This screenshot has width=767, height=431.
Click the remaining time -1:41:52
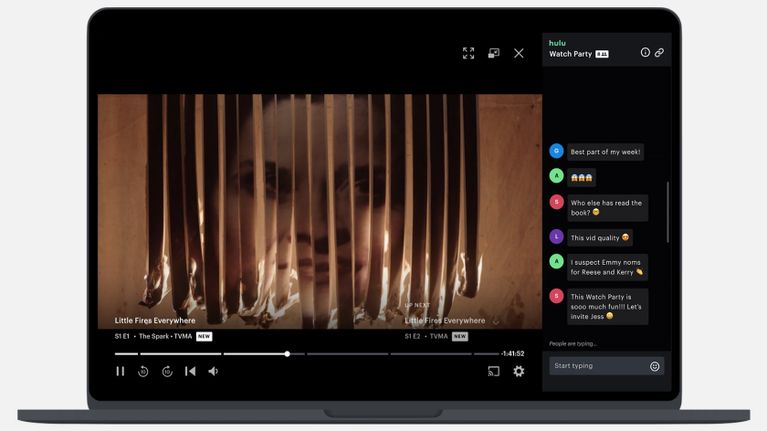(513, 354)
